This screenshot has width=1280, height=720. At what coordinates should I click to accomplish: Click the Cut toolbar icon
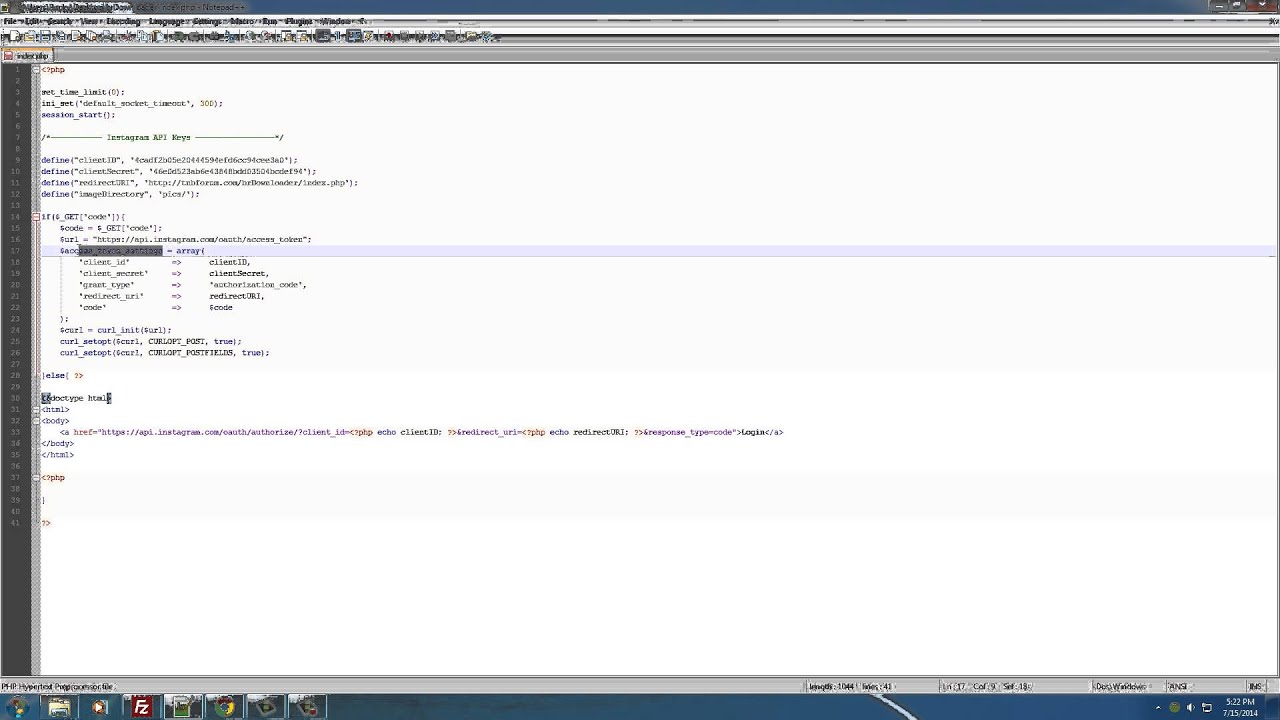[x=130, y=36]
